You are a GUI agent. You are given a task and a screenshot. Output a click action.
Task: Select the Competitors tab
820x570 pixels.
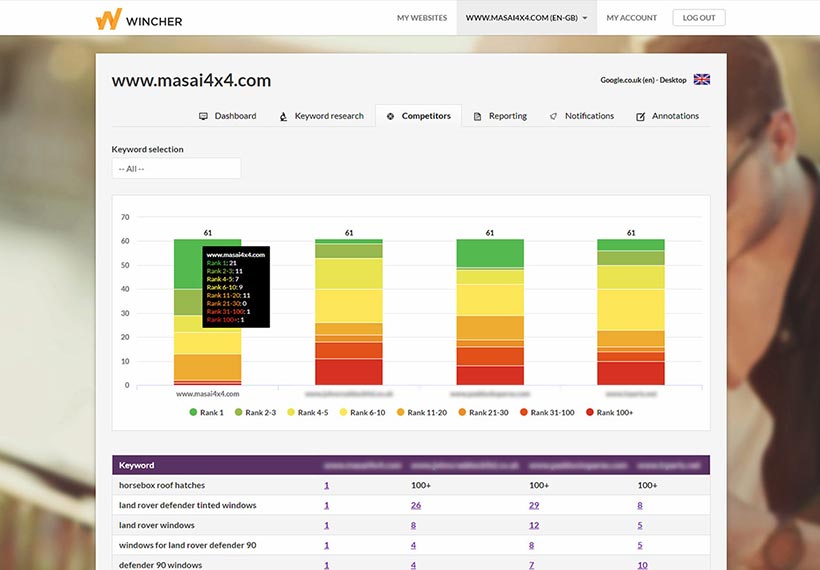[x=418, y=116]
